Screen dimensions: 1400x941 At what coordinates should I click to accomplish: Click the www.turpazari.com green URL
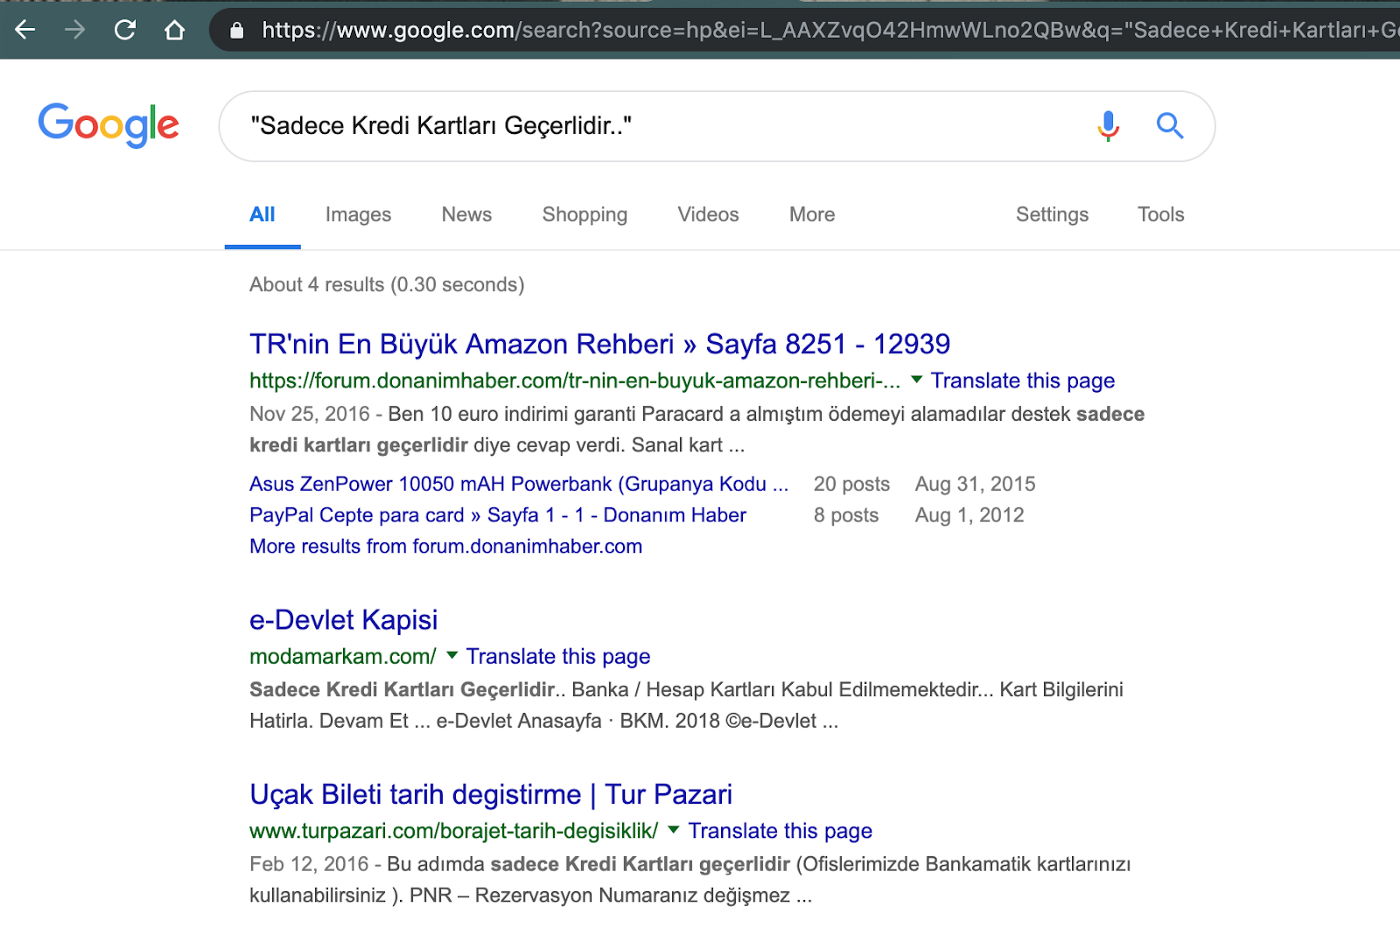(454, 831)
